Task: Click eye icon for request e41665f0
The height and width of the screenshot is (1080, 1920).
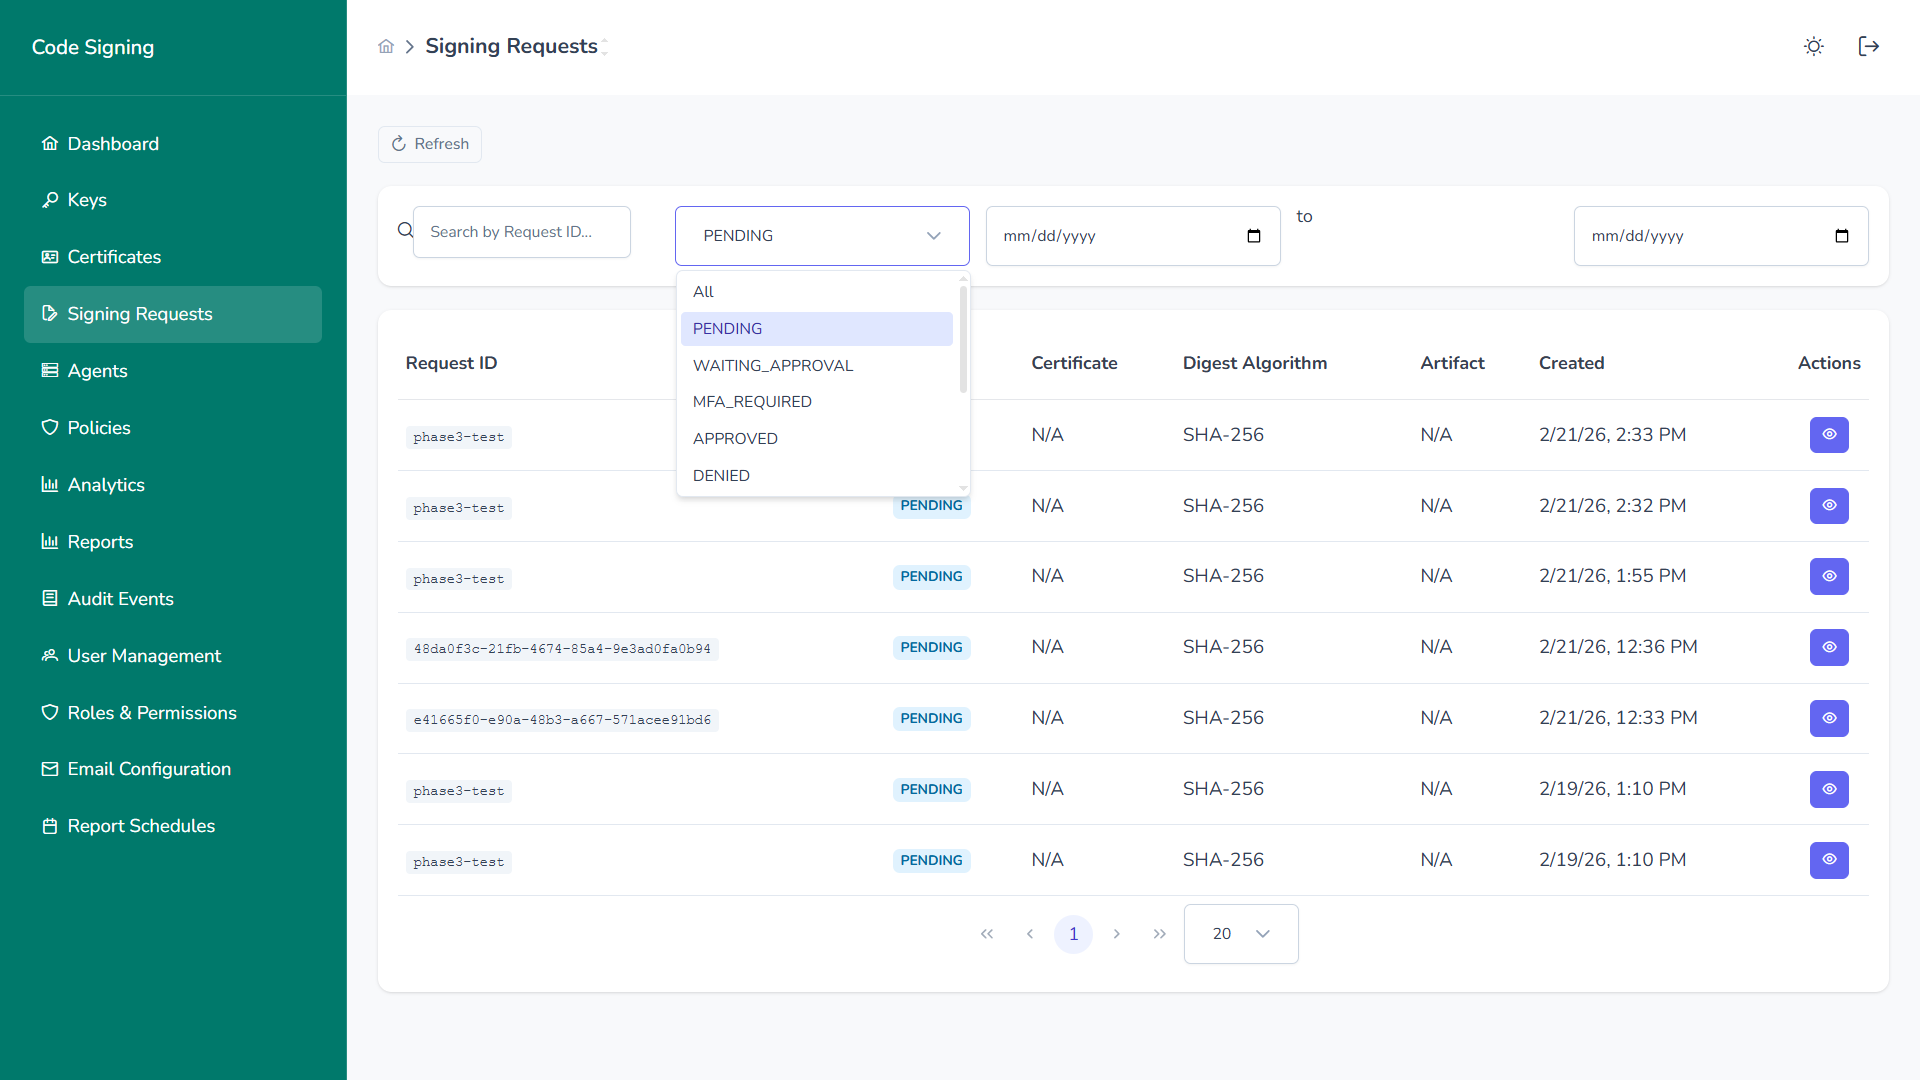Action: pos(1828,718)
